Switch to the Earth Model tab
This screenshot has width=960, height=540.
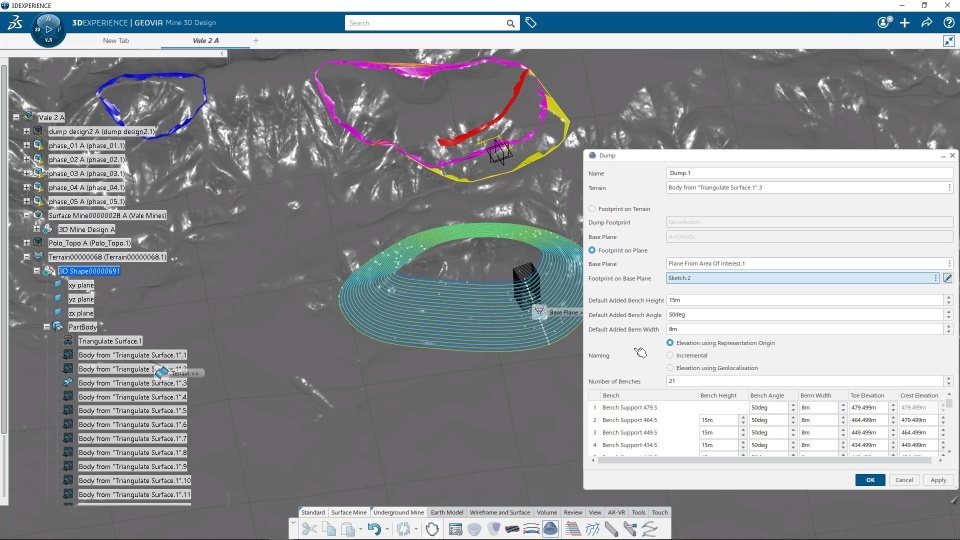click(x=447, y=512)
